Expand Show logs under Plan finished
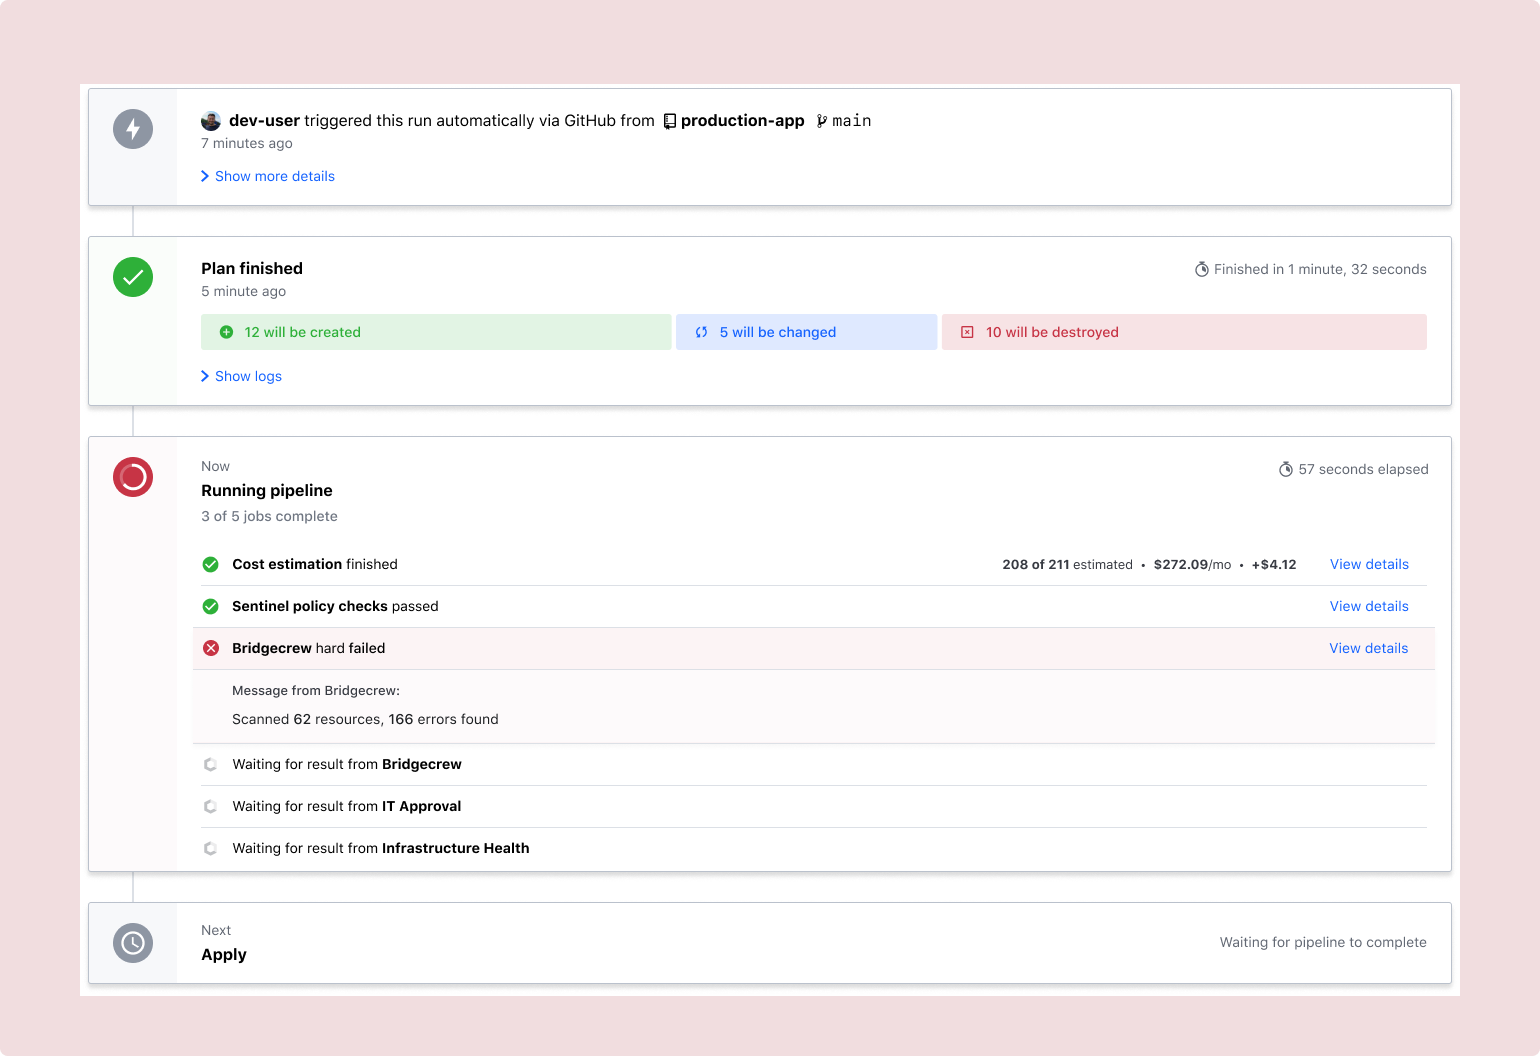The width and height of the screenshot is (1540, 1056). click(241, 376)
